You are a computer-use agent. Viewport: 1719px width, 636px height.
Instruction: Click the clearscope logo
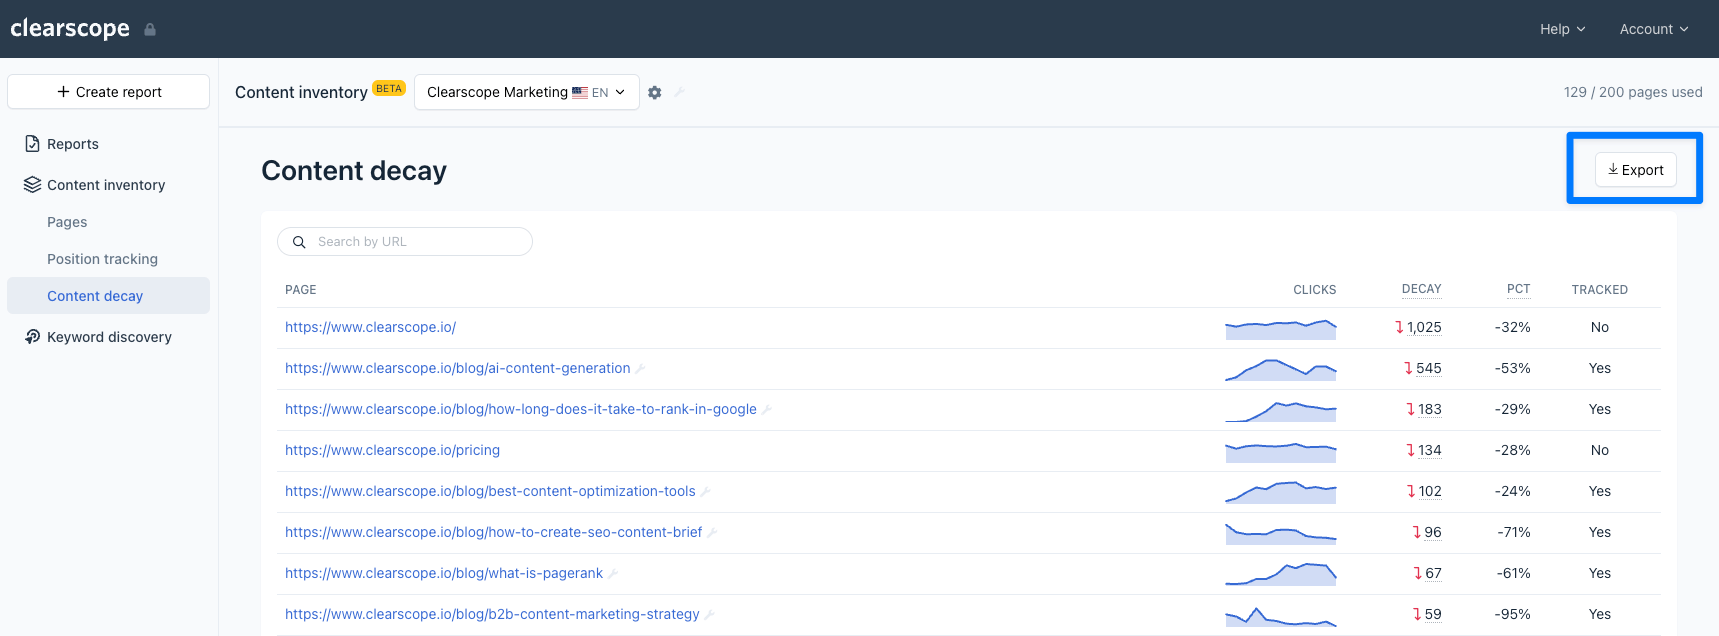pos(70,29)
